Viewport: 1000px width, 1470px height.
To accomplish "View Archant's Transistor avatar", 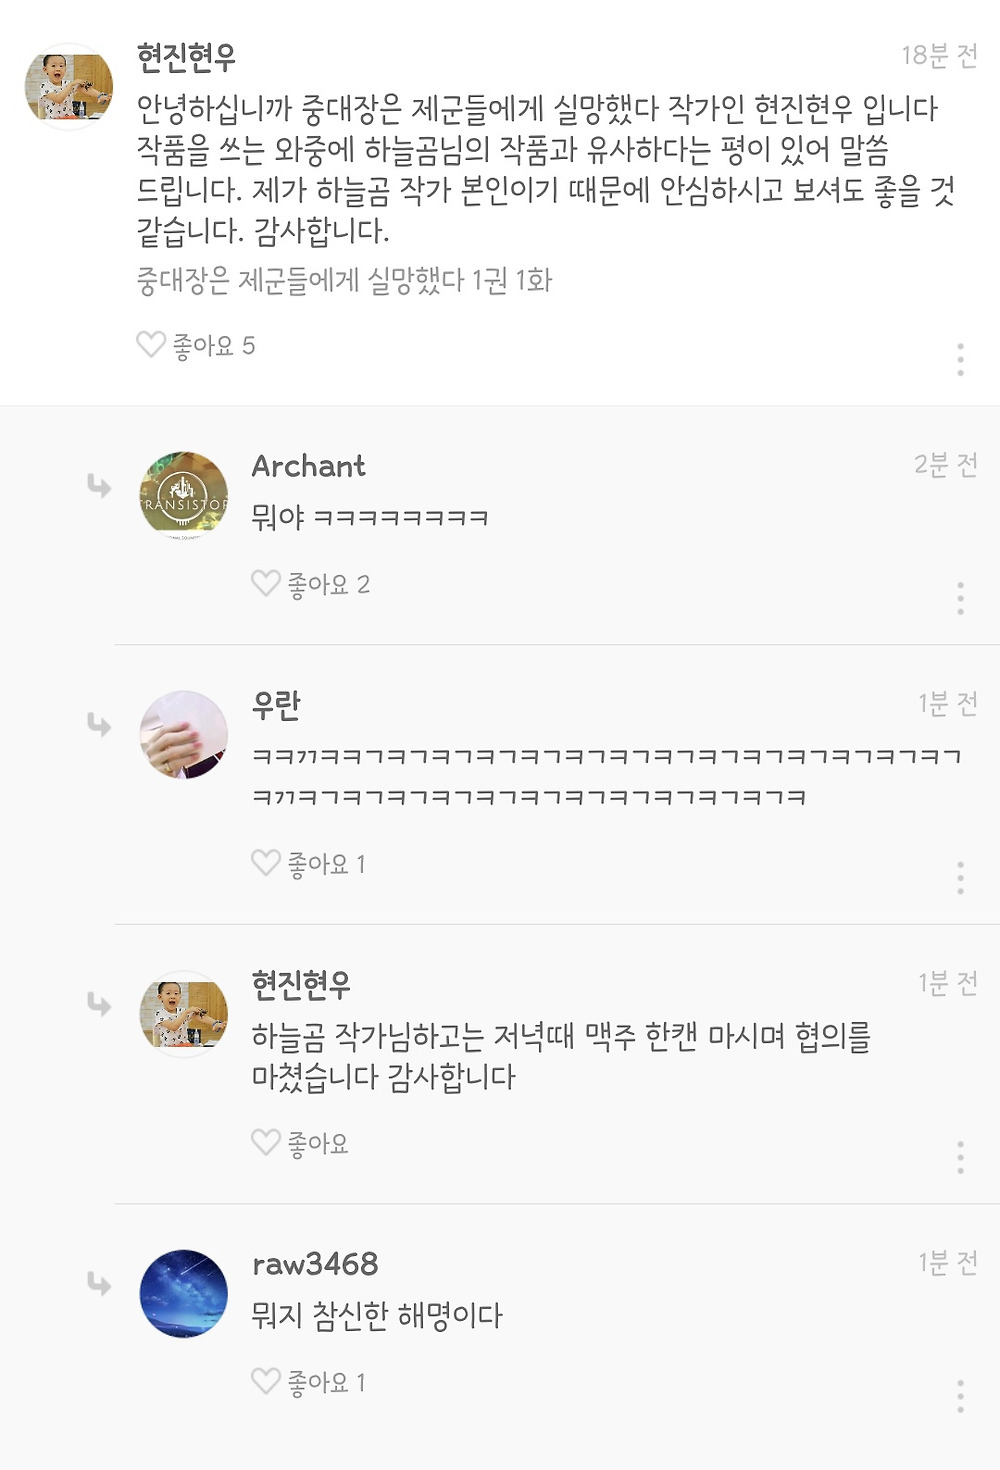I will [x=184, y=496].
